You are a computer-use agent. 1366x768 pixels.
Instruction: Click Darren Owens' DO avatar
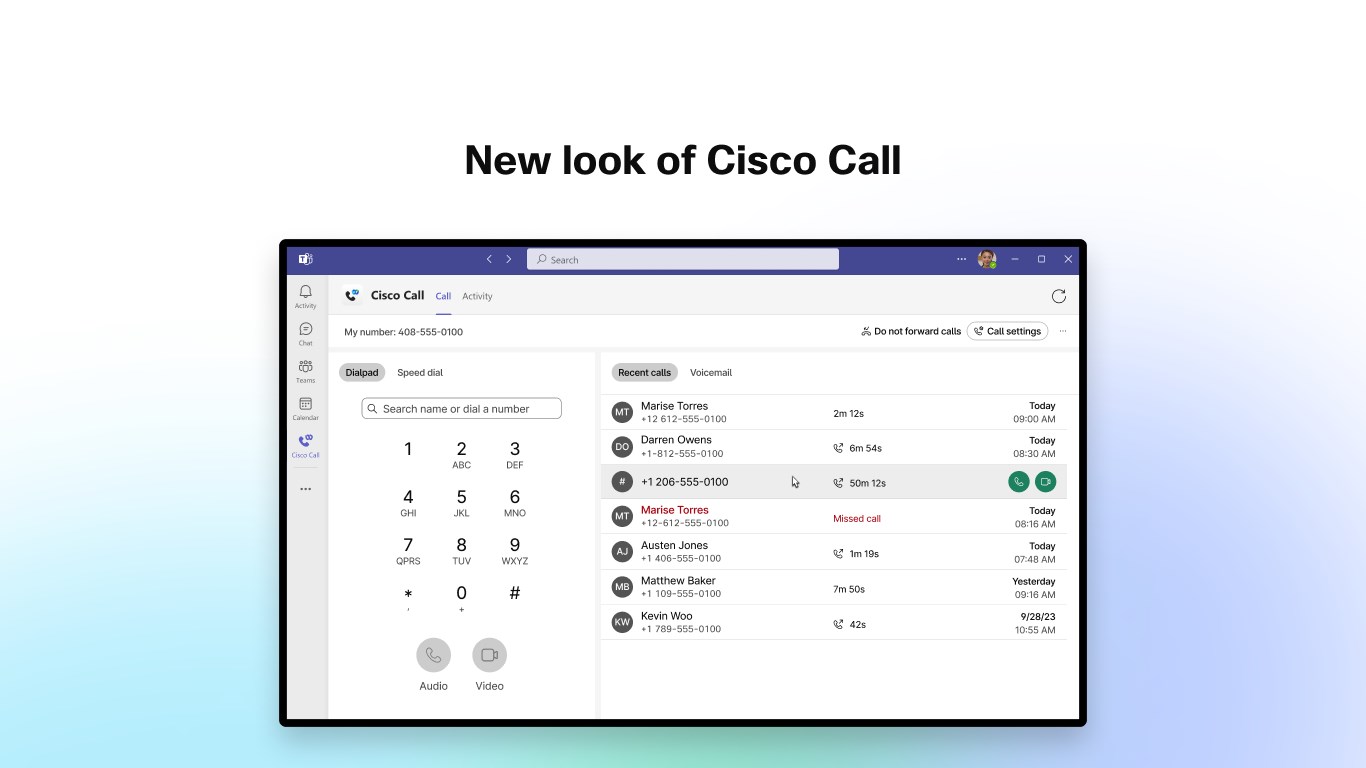[622, 446]
